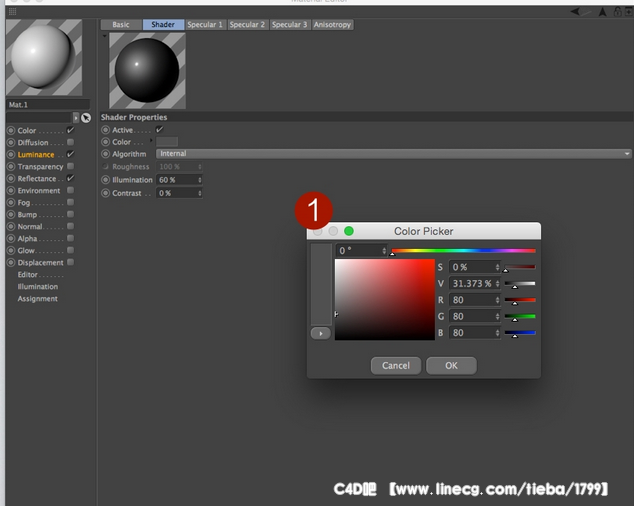Click the search field arrow button in material panel
Screen dimensions: 634x506
tap(76, 118)
